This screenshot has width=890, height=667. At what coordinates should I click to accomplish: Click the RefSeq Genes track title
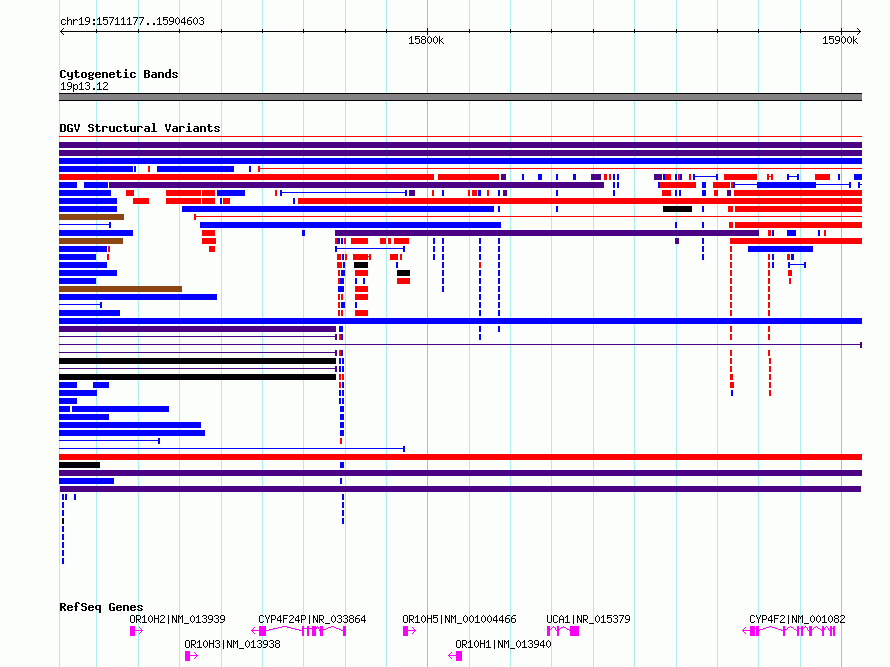coord(101,607)
